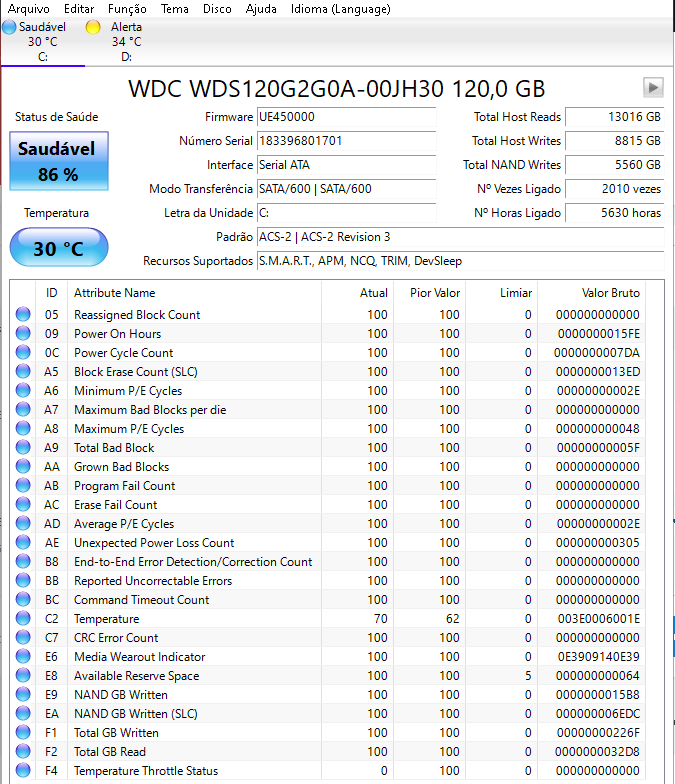Select the 'NAND GB Written' E9 attribute text
The height and width of the screenshot is (784, 675).
pyautogui.click(x=121, y=695)
